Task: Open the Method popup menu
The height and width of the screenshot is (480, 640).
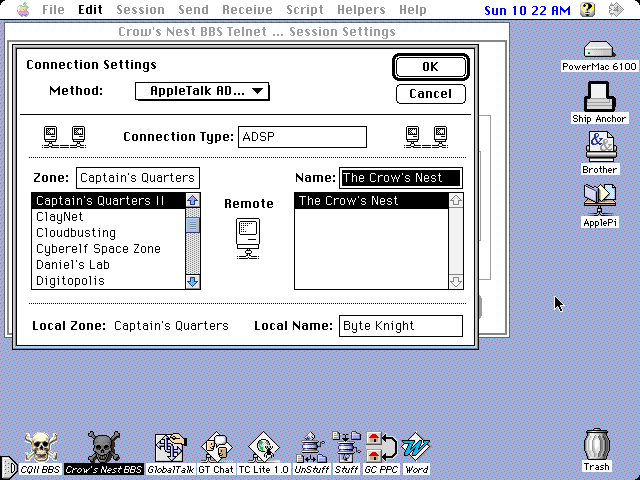Action: click(x=202, y=92)
